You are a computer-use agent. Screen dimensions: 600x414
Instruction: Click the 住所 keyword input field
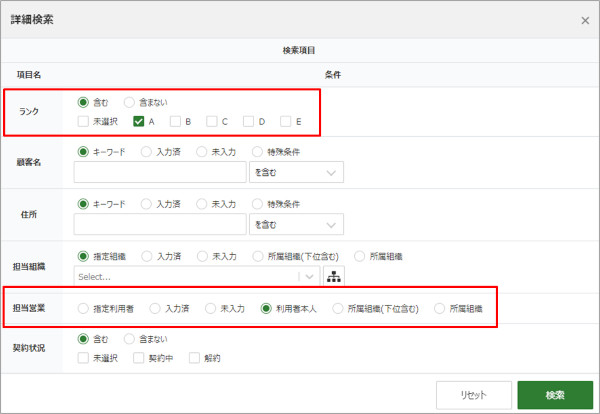tap(160, 224)
